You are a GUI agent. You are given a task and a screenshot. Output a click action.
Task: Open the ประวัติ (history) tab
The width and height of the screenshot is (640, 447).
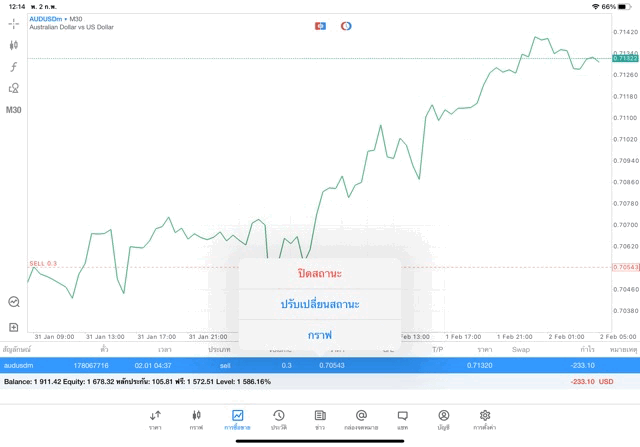point(279,419)
